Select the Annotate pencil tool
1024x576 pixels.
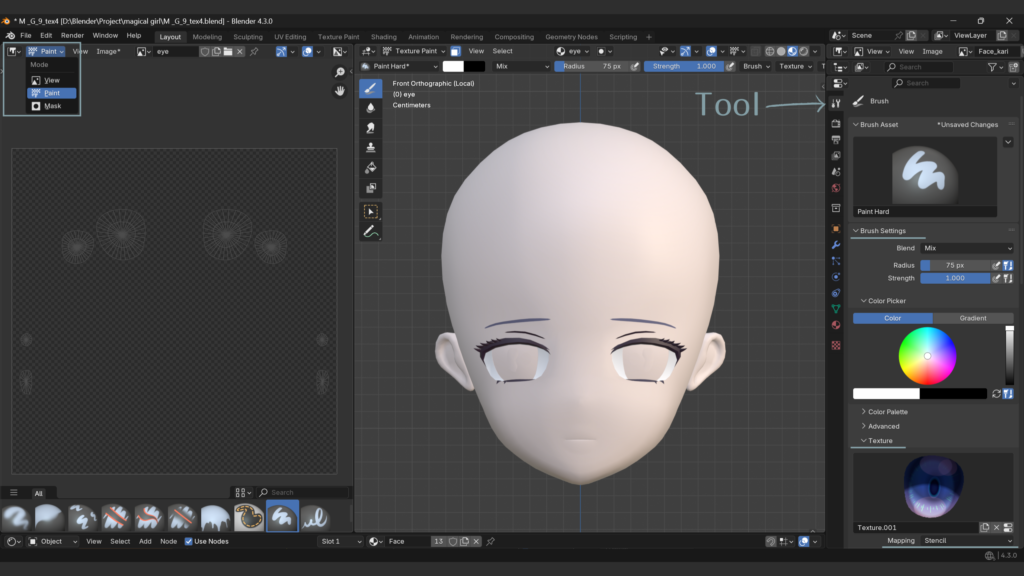[x=370, y=232]
